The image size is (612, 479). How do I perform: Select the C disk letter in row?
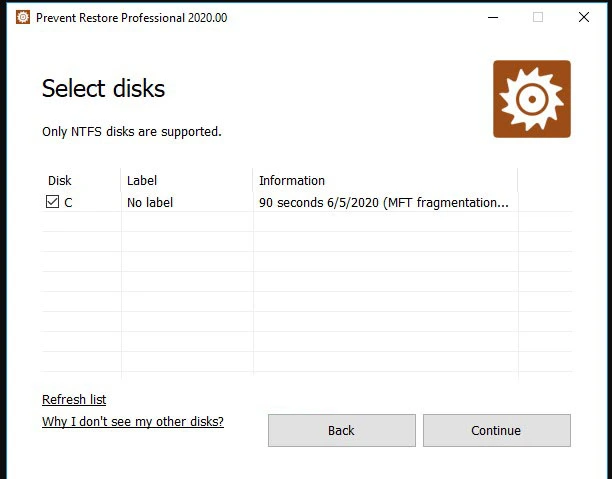pyautogui.click(x=68, y=203)
